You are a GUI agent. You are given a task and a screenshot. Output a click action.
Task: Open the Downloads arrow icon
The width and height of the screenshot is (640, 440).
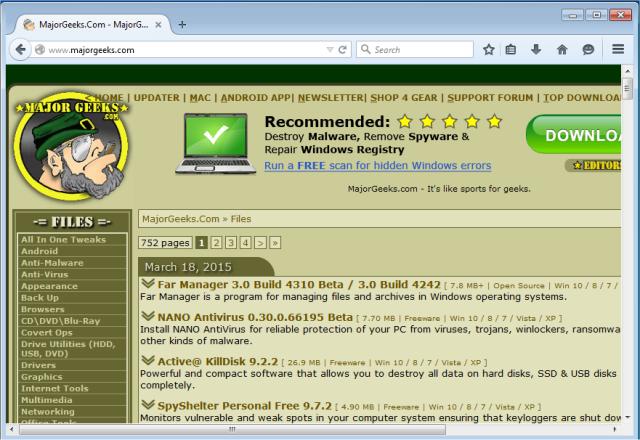pyautogui.click(x=536, y=50)
